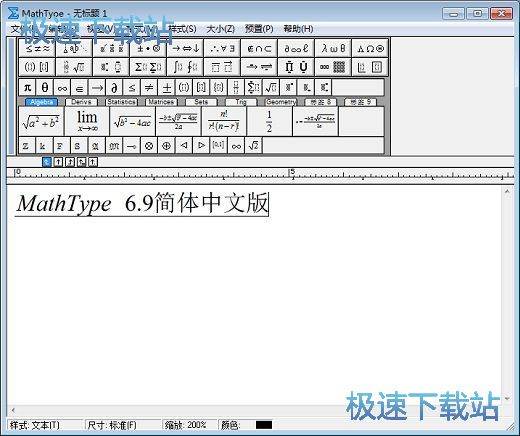Image resolution: width=520 pixels, height=436 pixels.
Task: Switch to the Statistics tab
Action: (121, 102)
